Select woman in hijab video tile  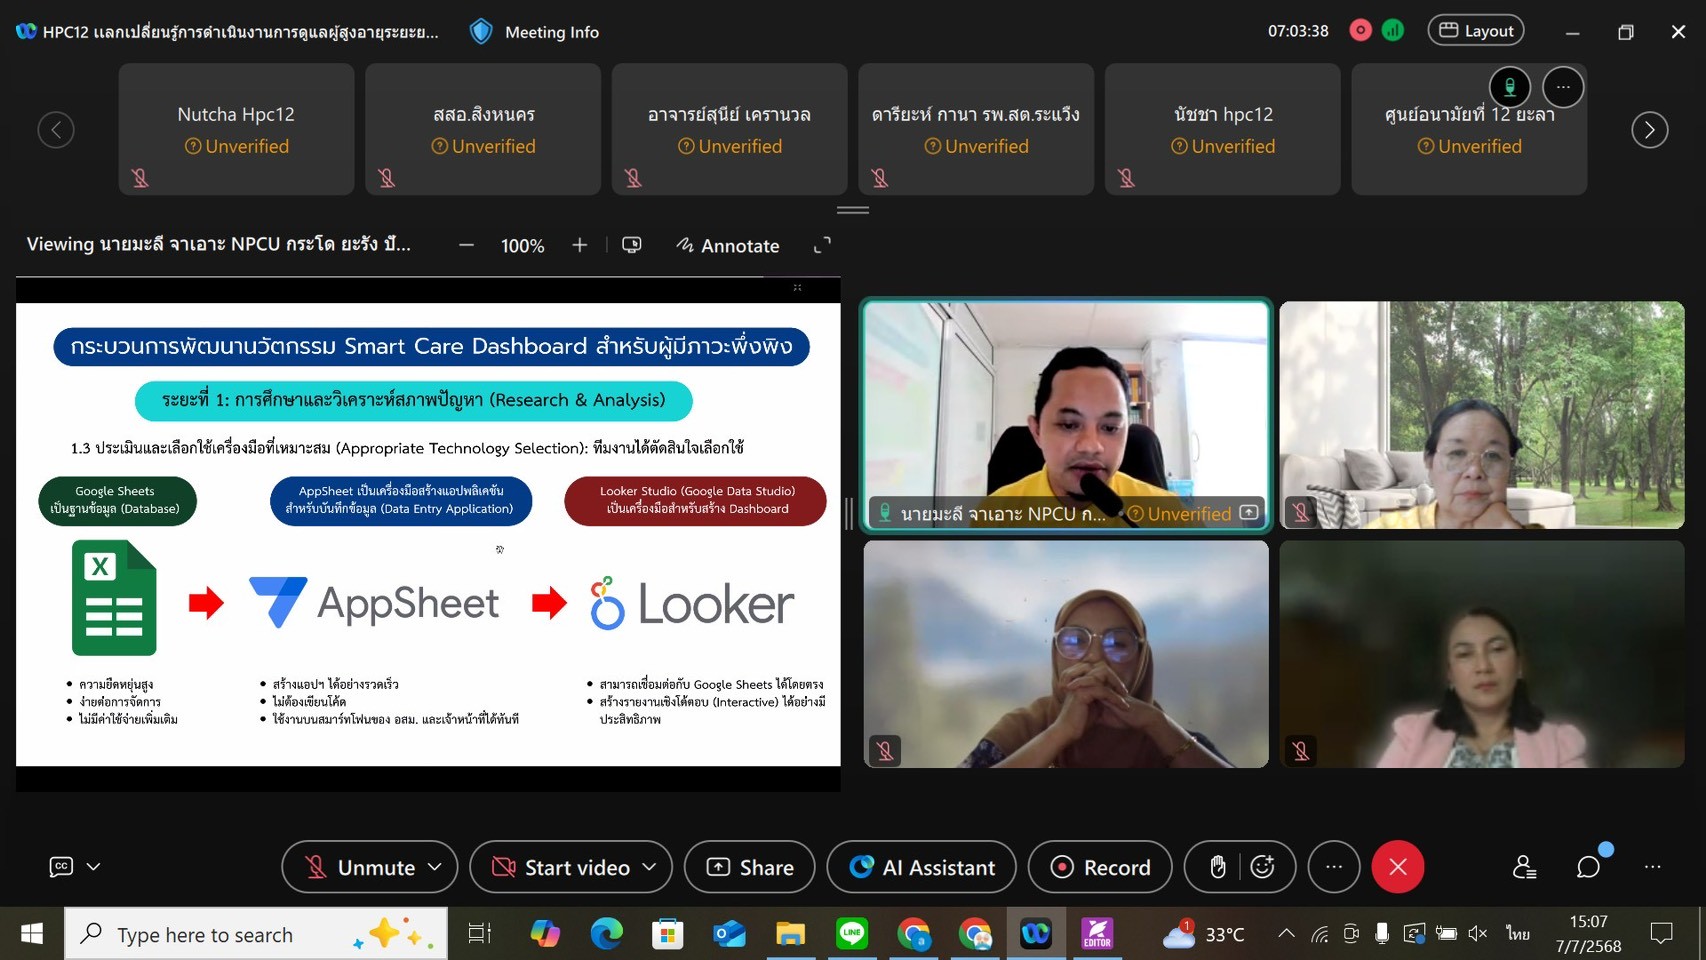(1066, 654)
